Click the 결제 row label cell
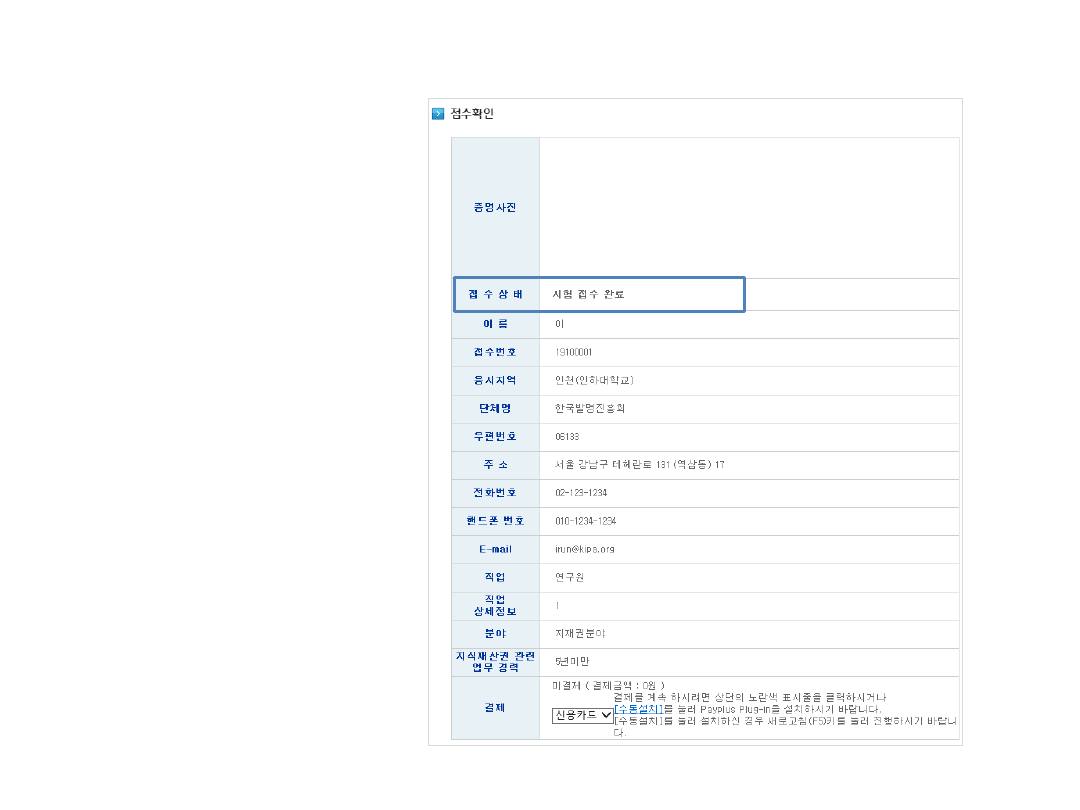The width and height of the screenshot is (1080, 810). pyautogui.click(x=496, y=708)
